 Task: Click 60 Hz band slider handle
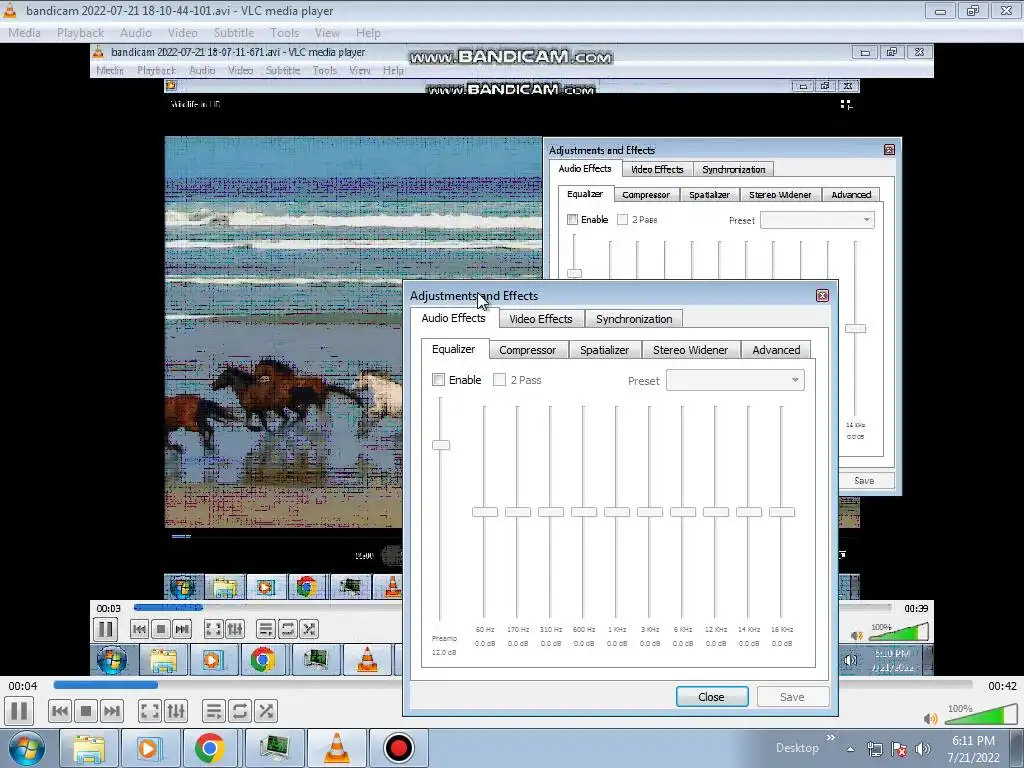tap(485, 512)
